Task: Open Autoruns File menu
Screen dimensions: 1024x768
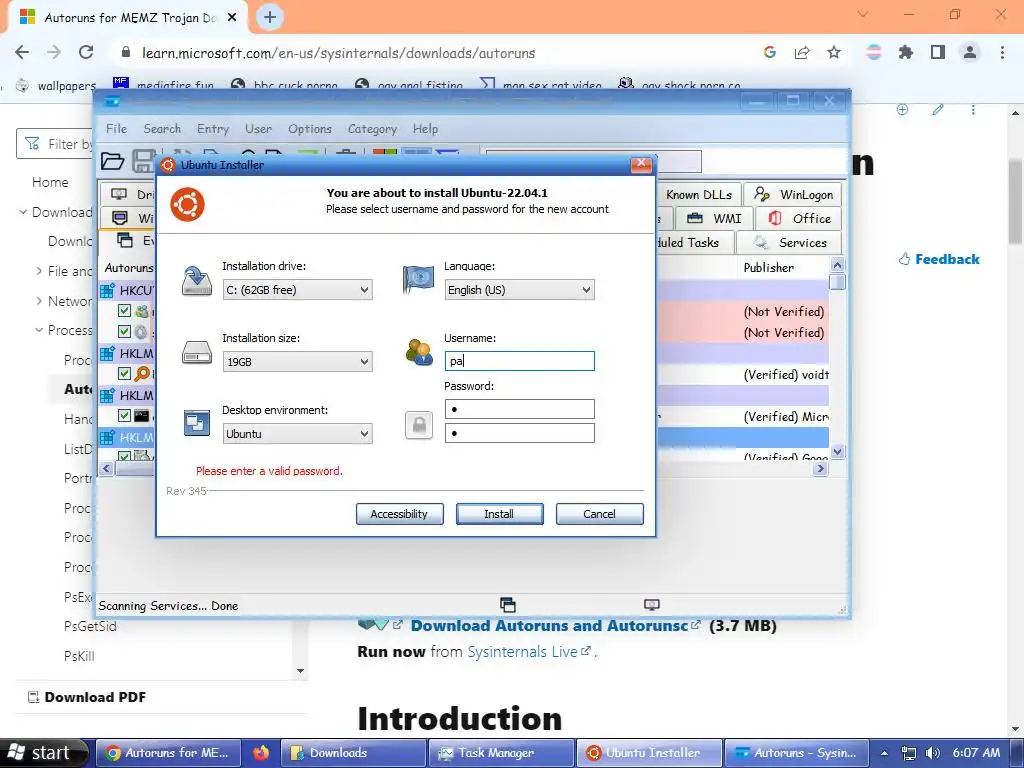Action: point(116,129)
